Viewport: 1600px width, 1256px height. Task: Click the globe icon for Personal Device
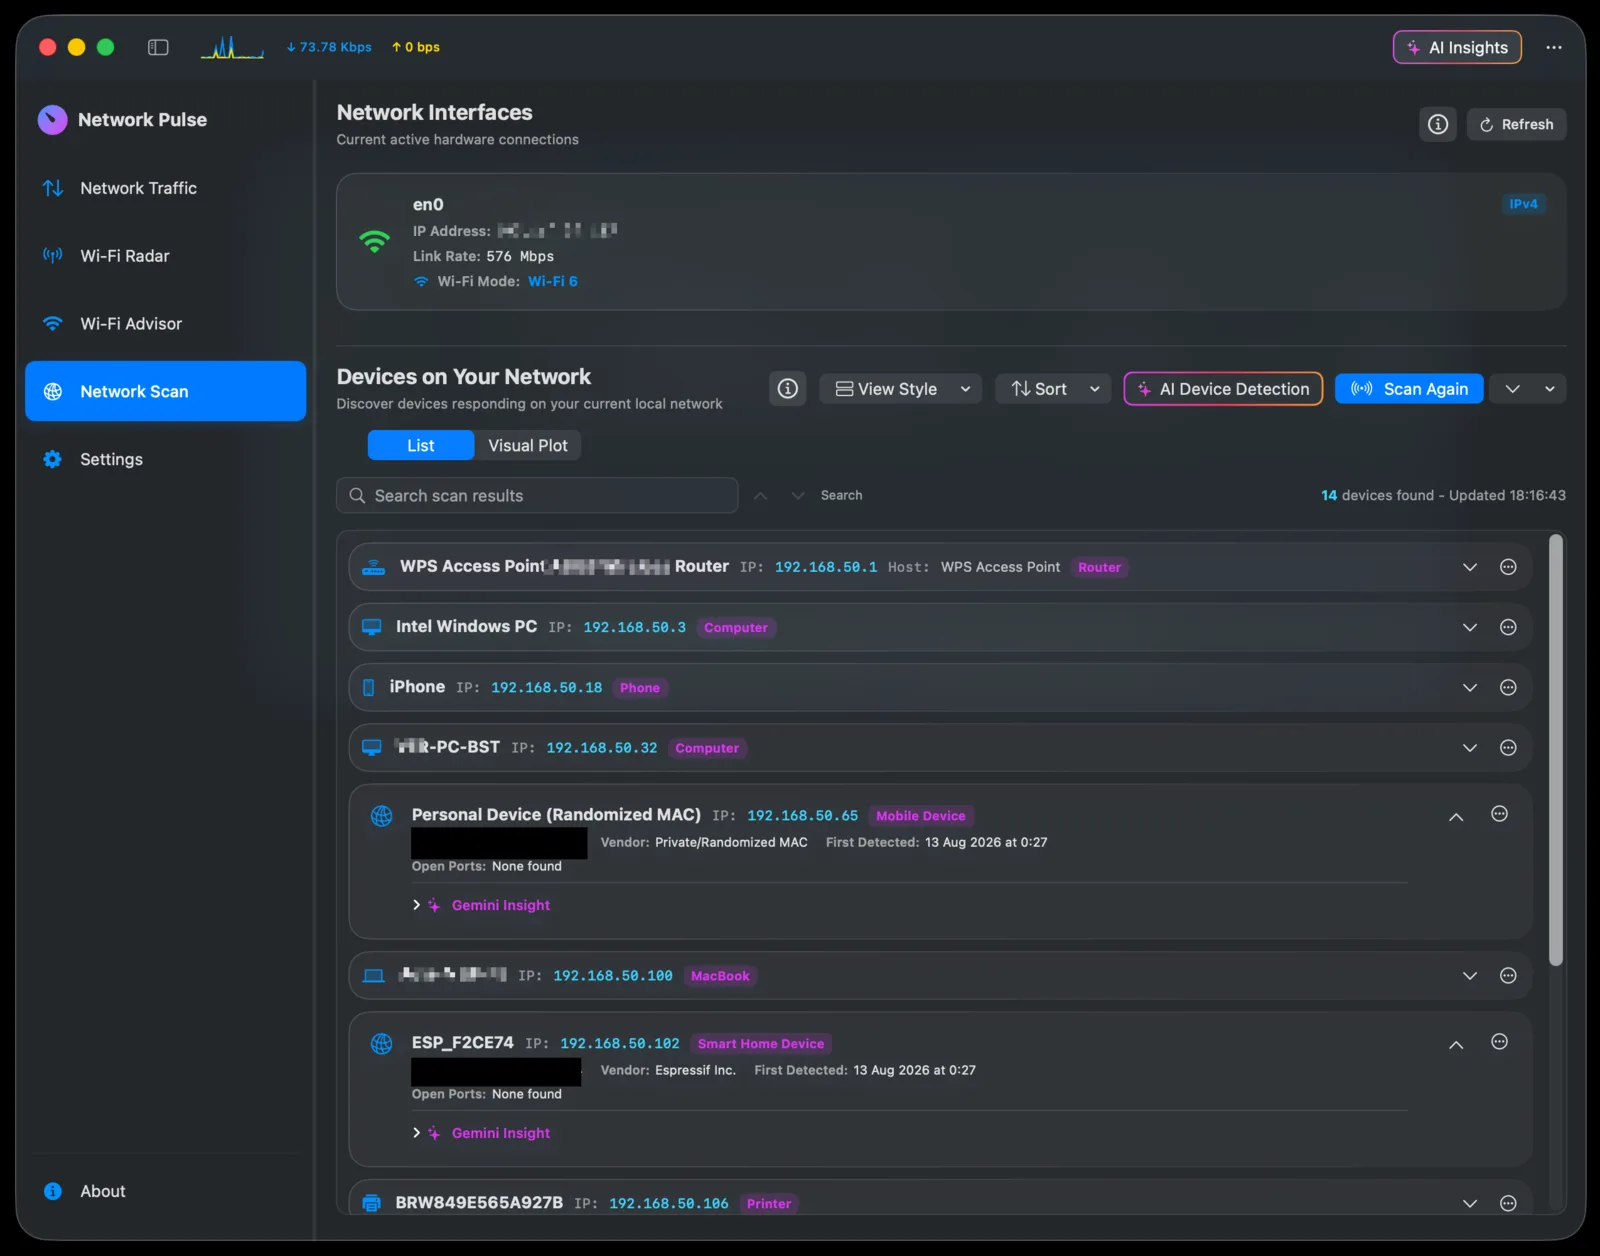381,816
